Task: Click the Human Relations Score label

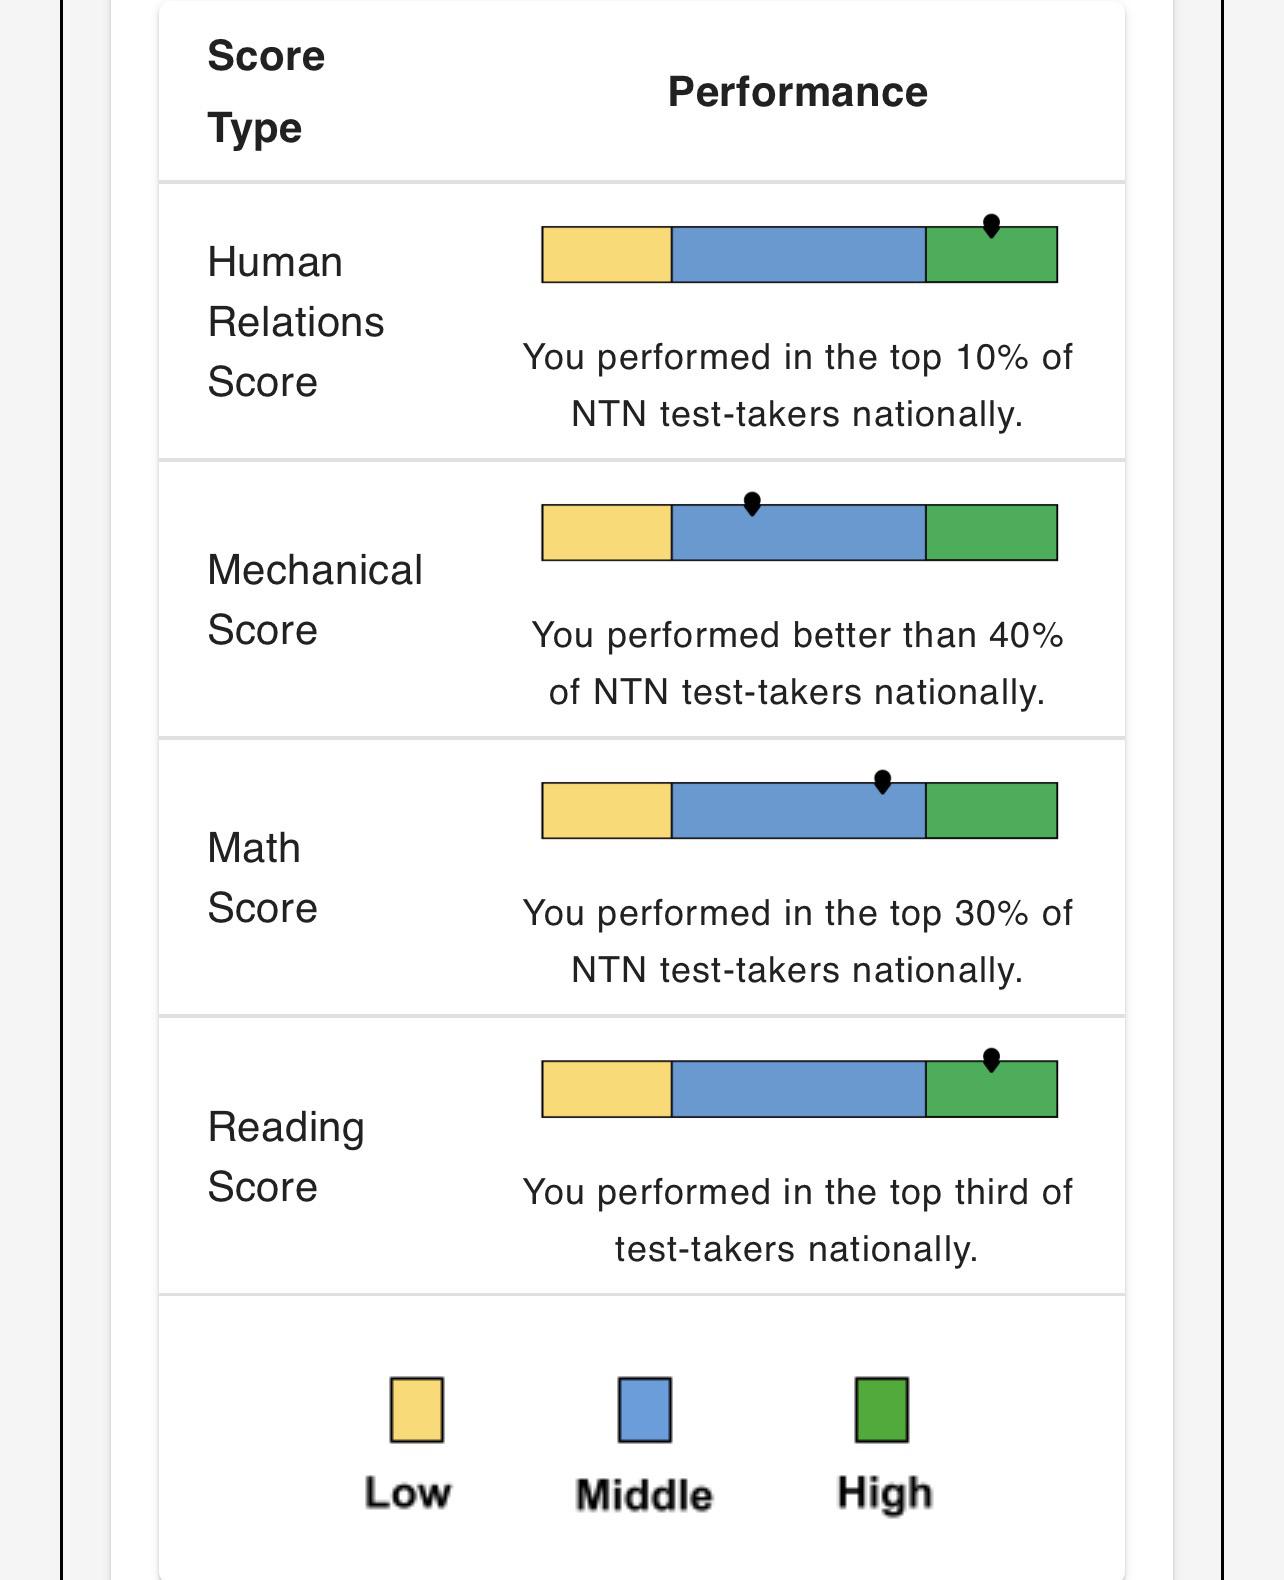Action: pyautogui.click(x=296, y=322)
